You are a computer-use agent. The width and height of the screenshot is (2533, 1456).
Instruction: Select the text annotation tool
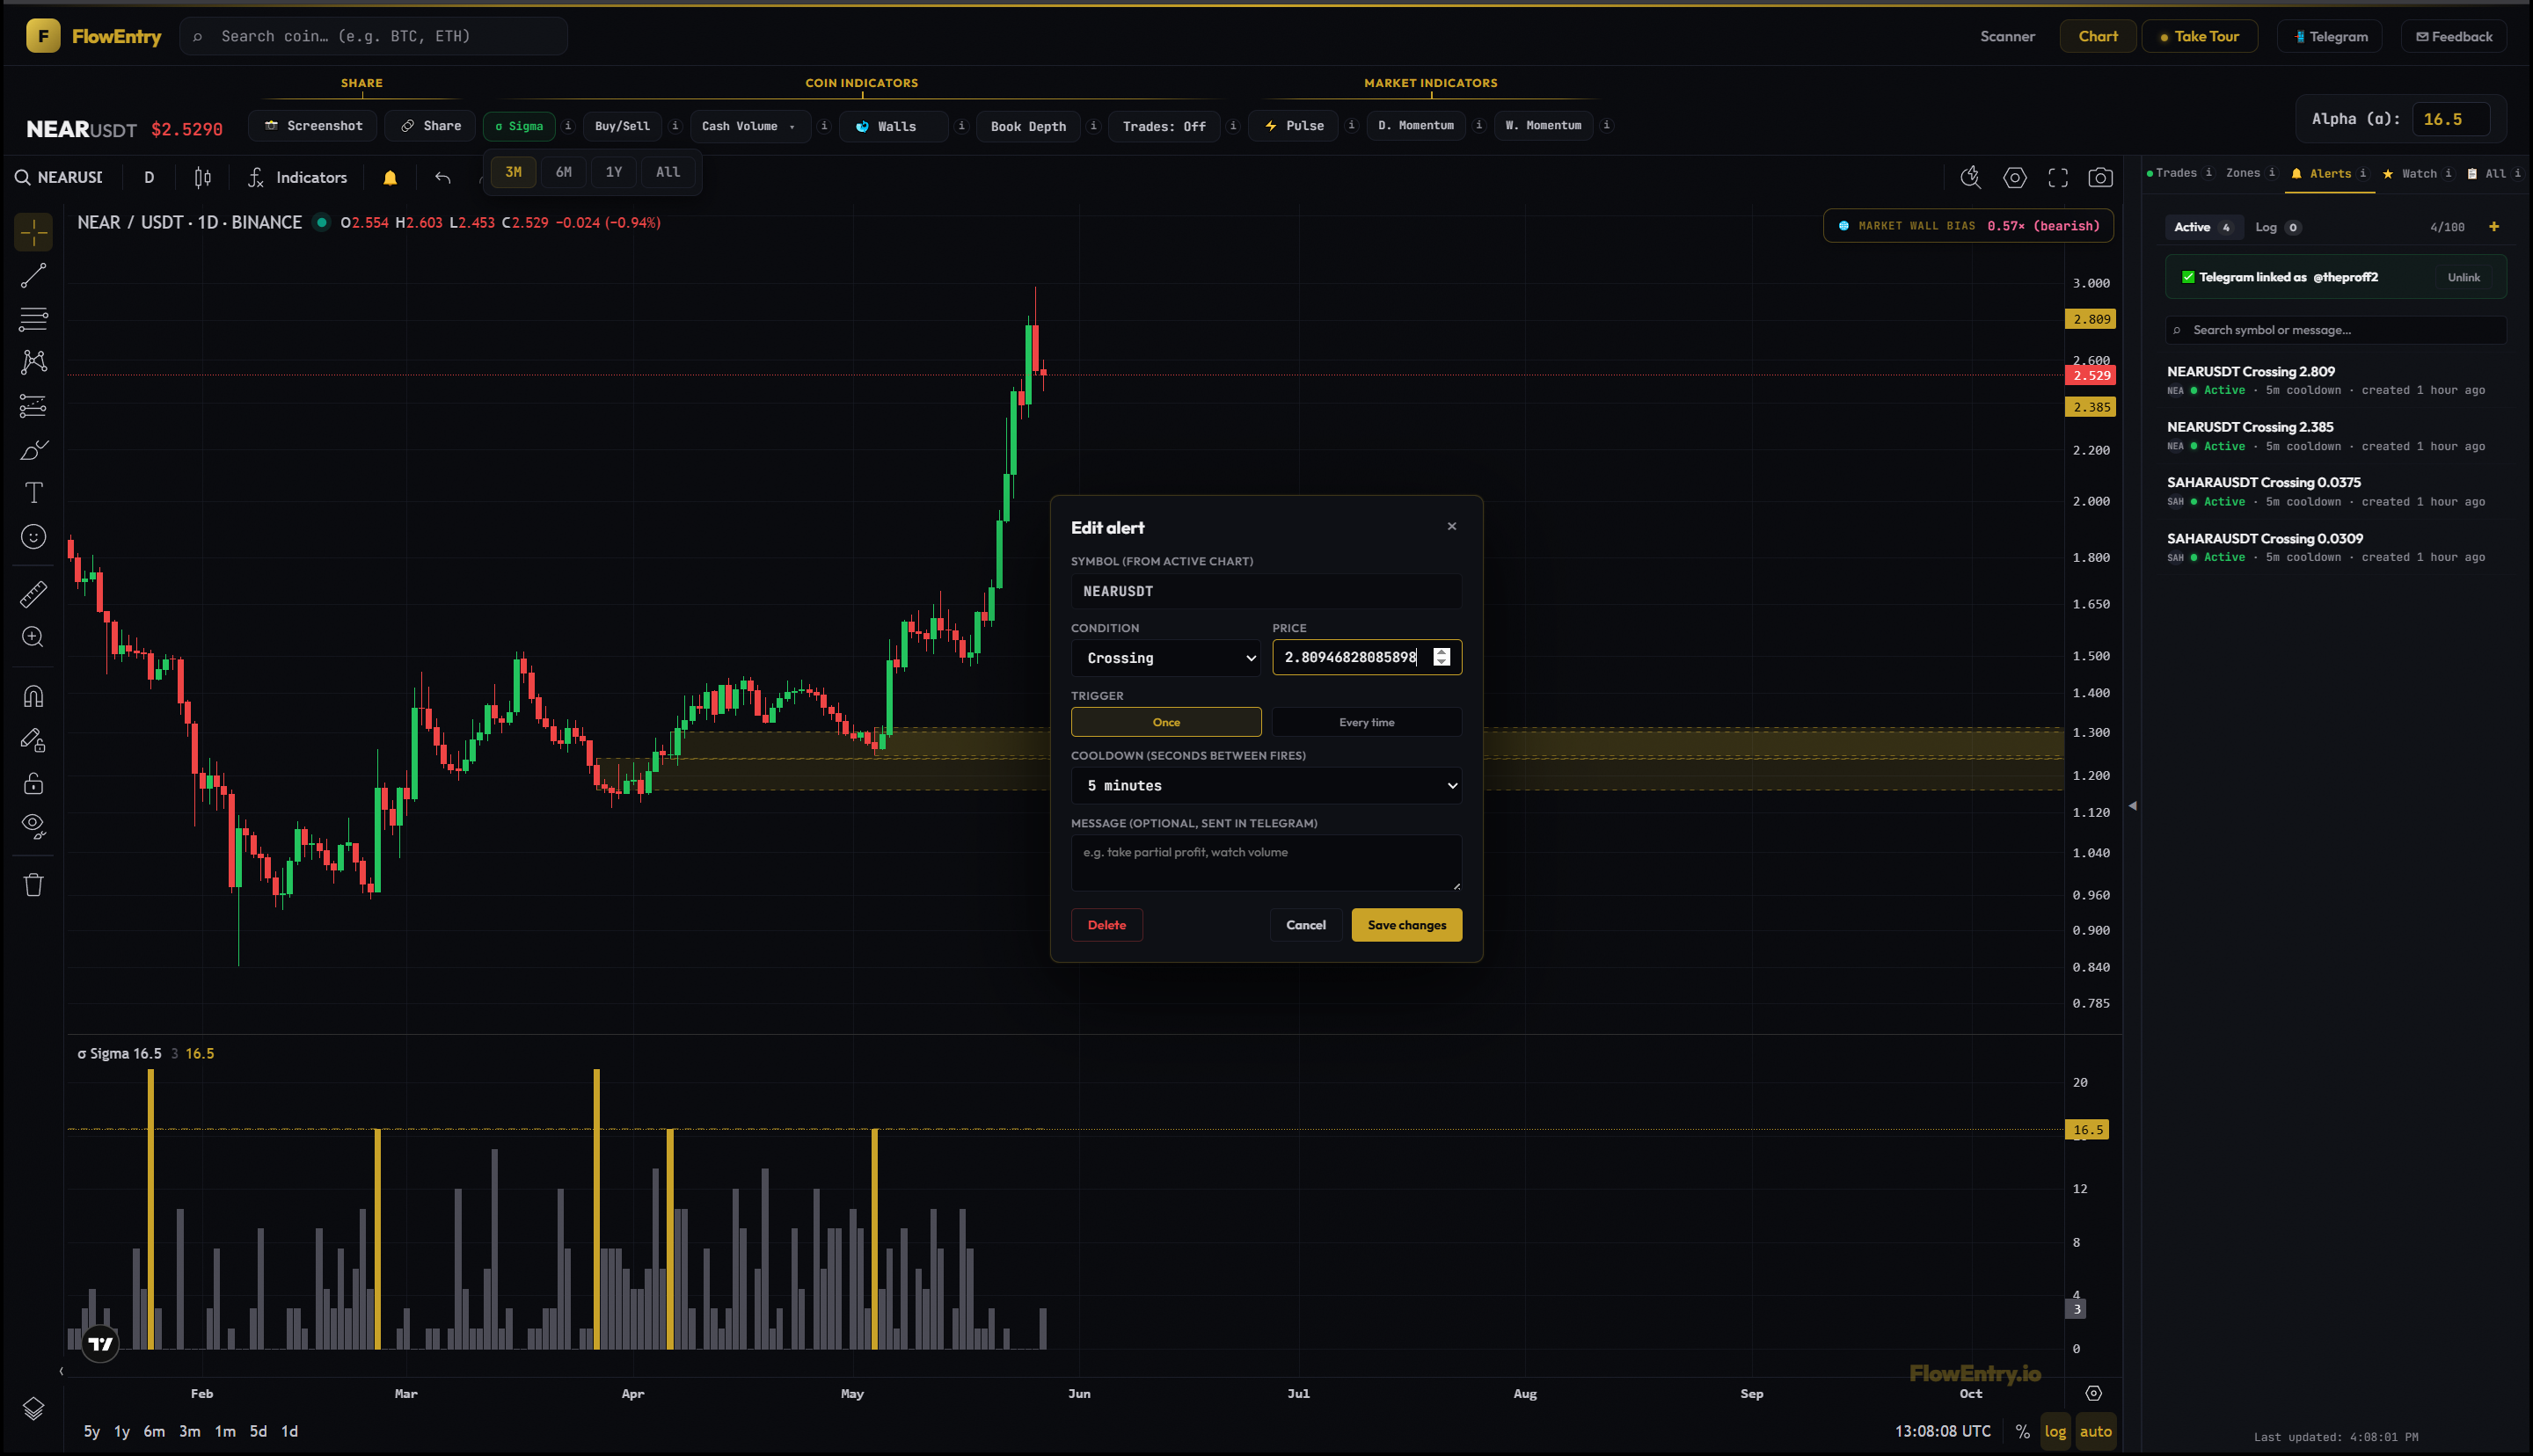click(33, 493)
